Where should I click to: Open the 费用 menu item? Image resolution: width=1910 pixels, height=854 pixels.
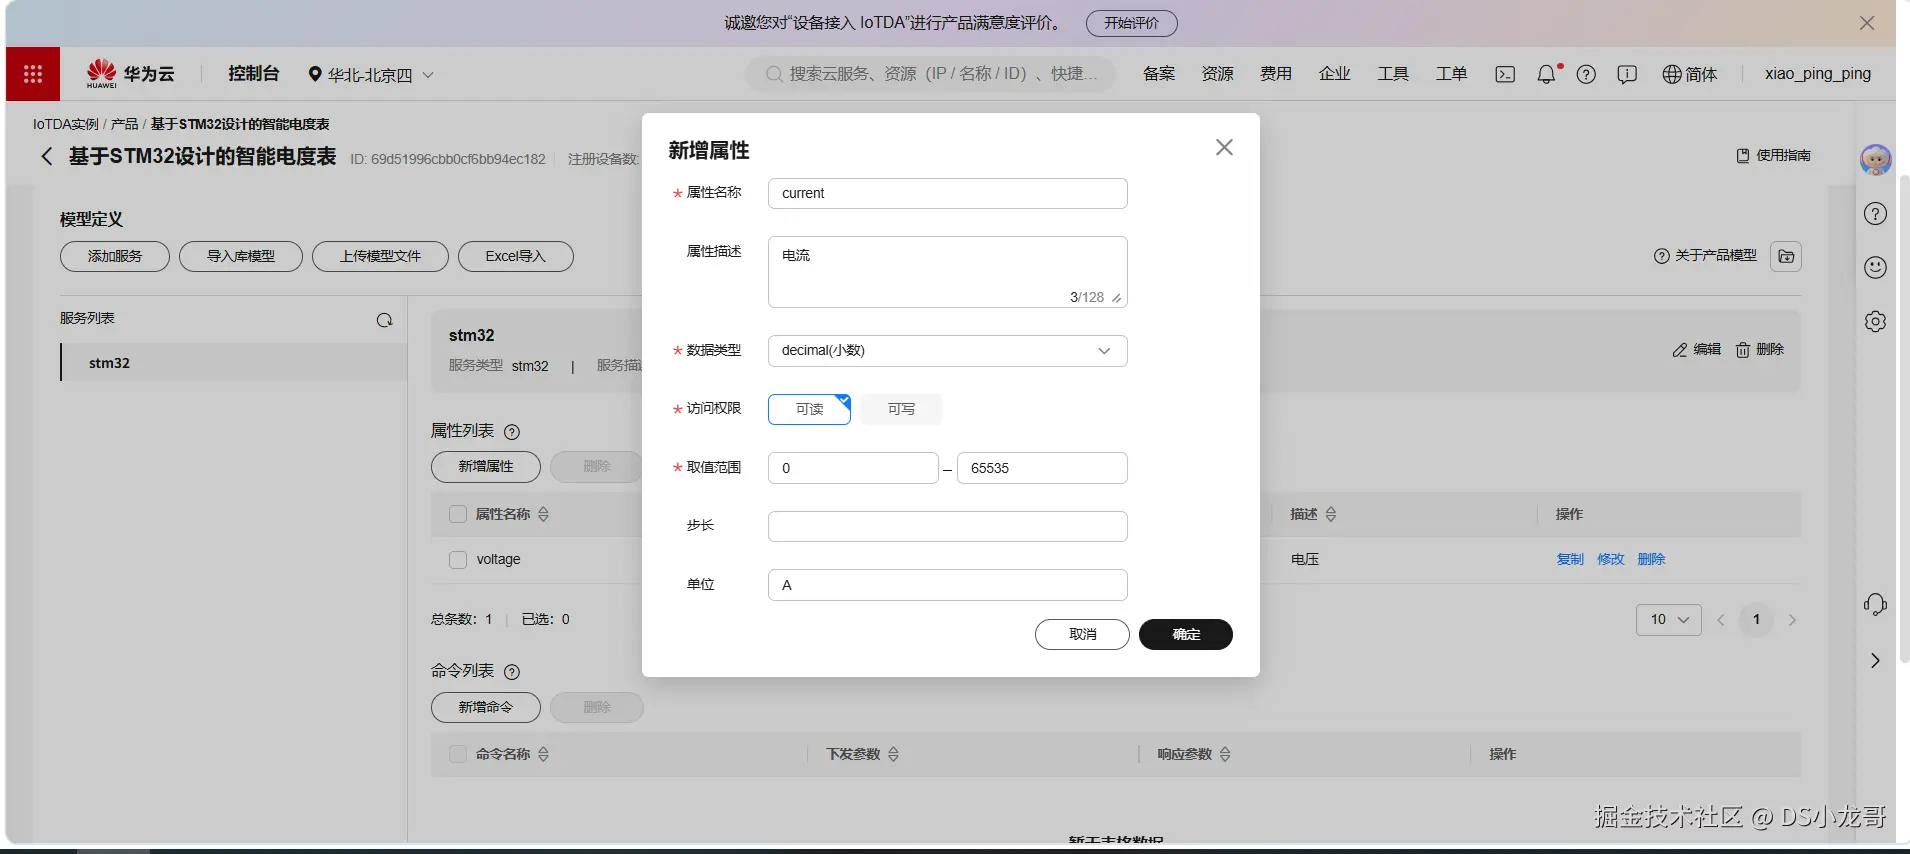(x=1276, y=74)
